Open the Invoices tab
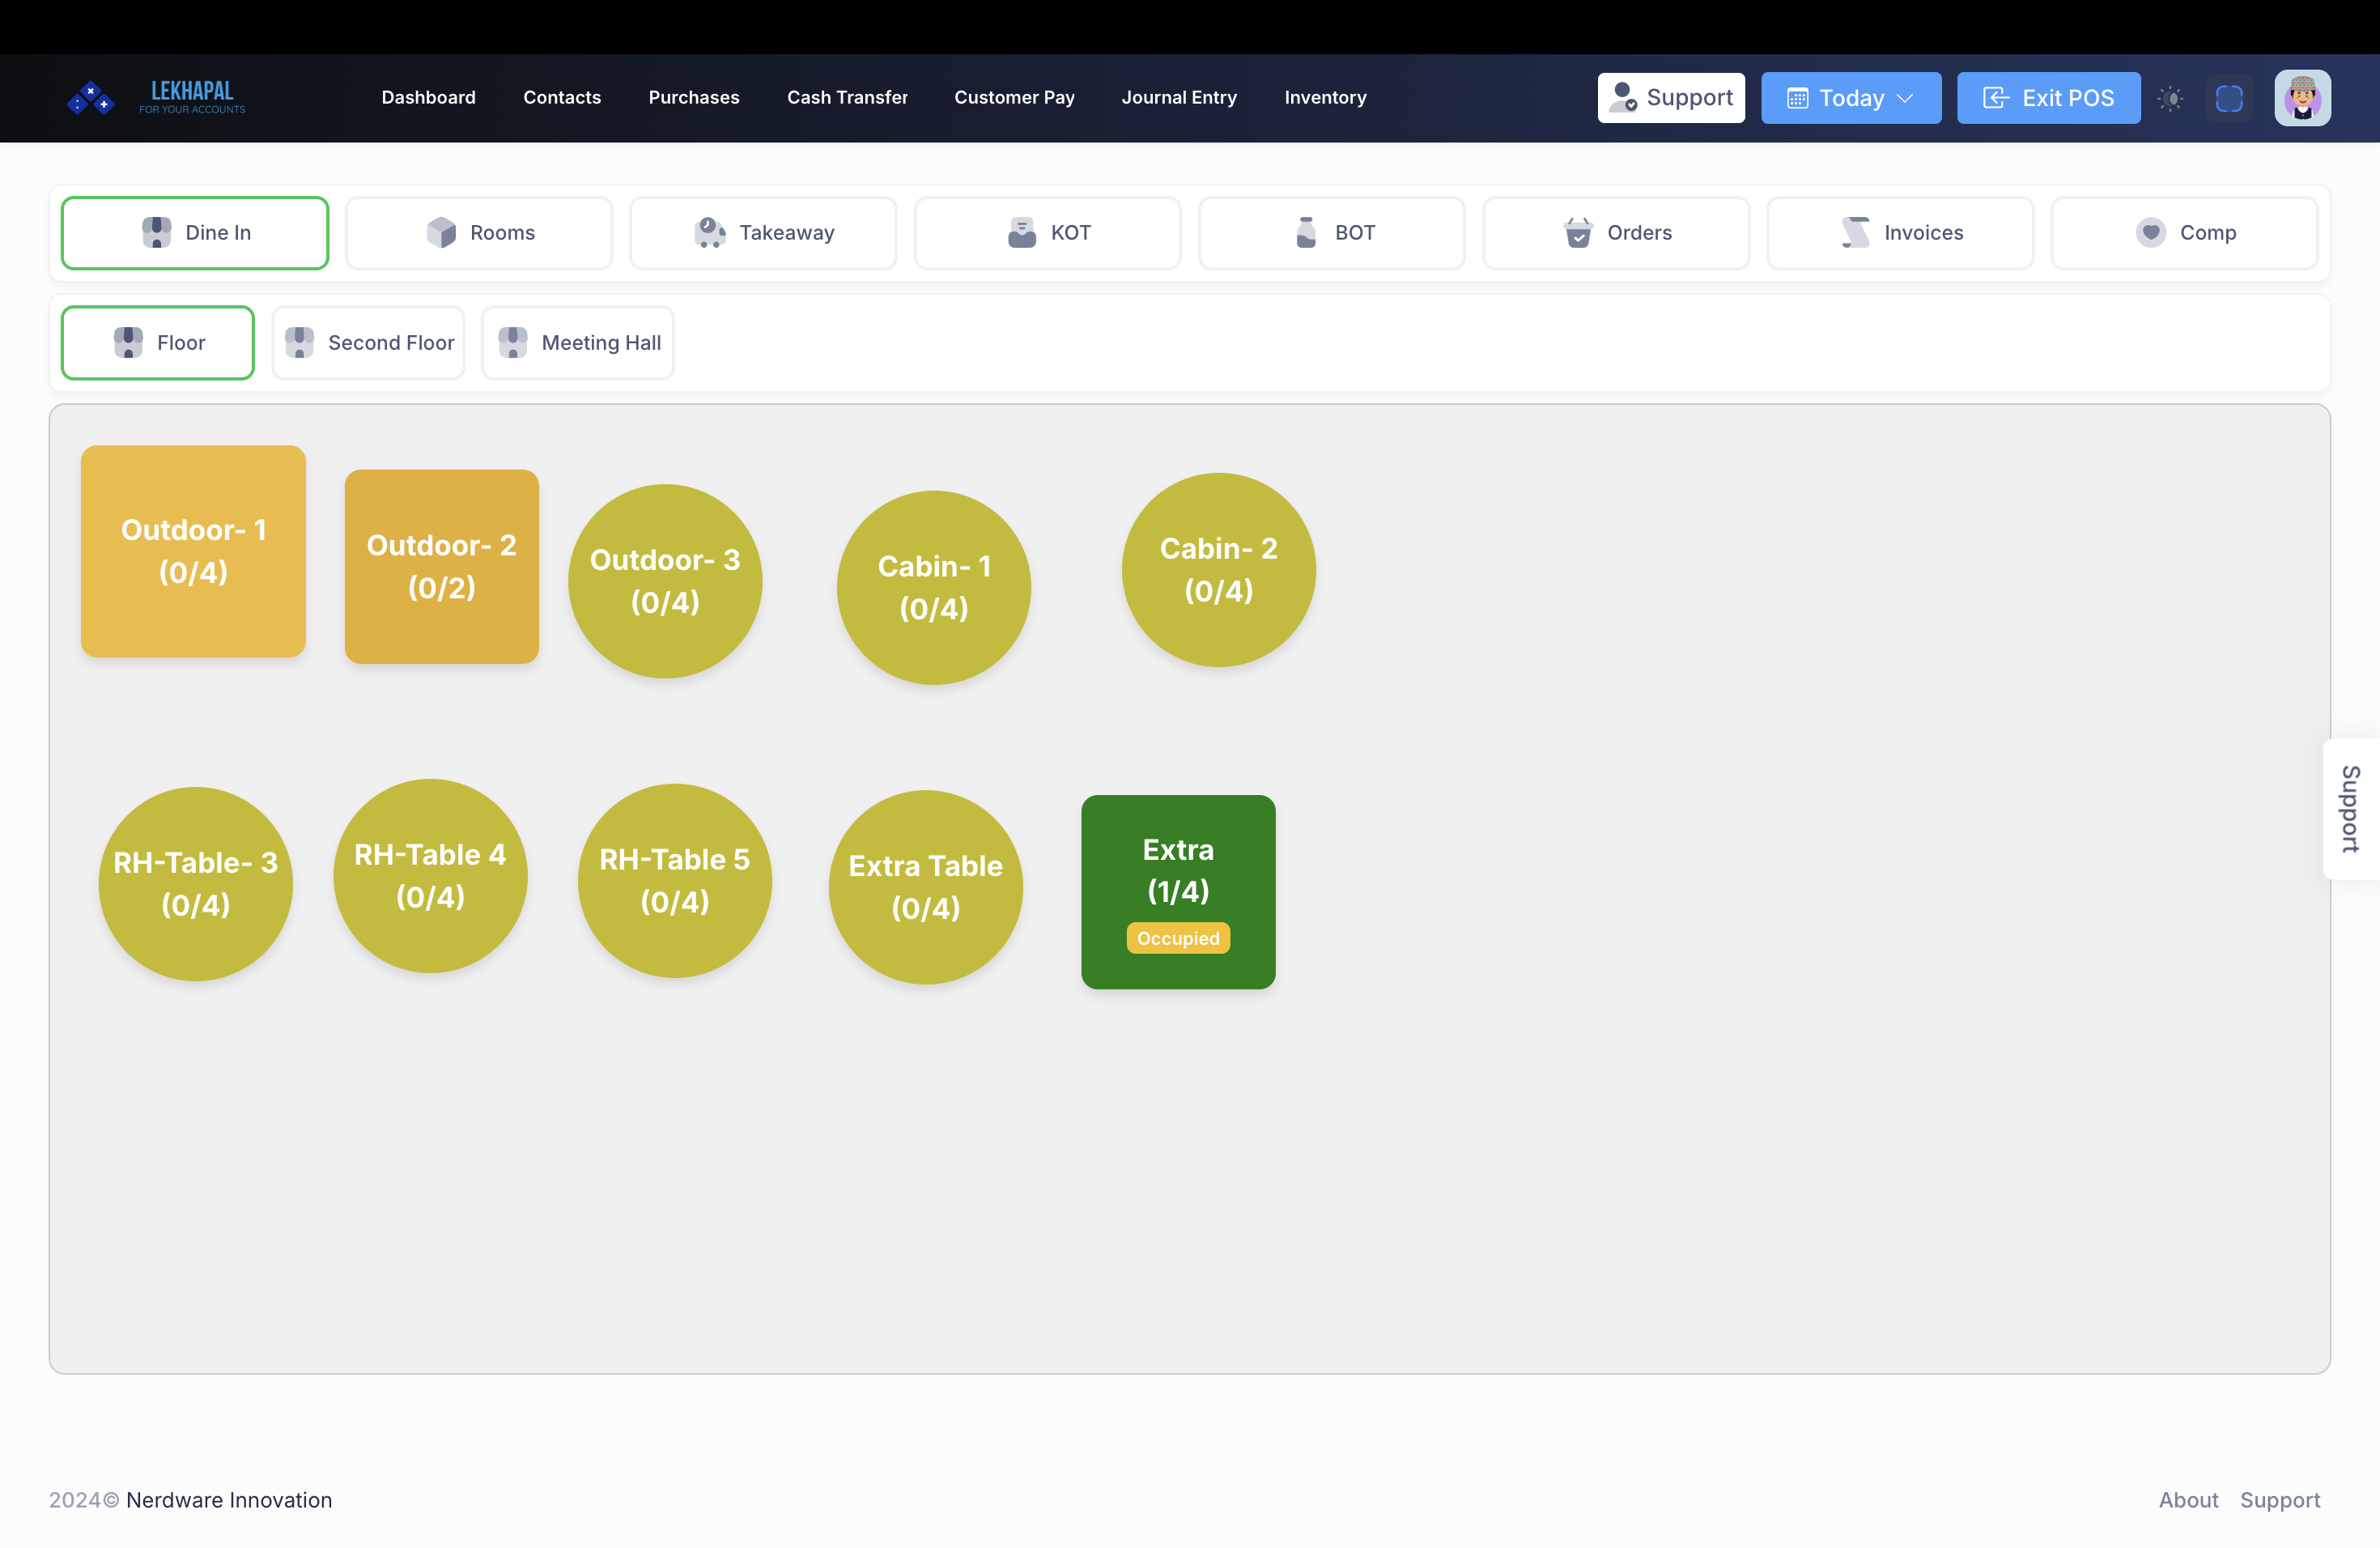 click(1900, 233)
